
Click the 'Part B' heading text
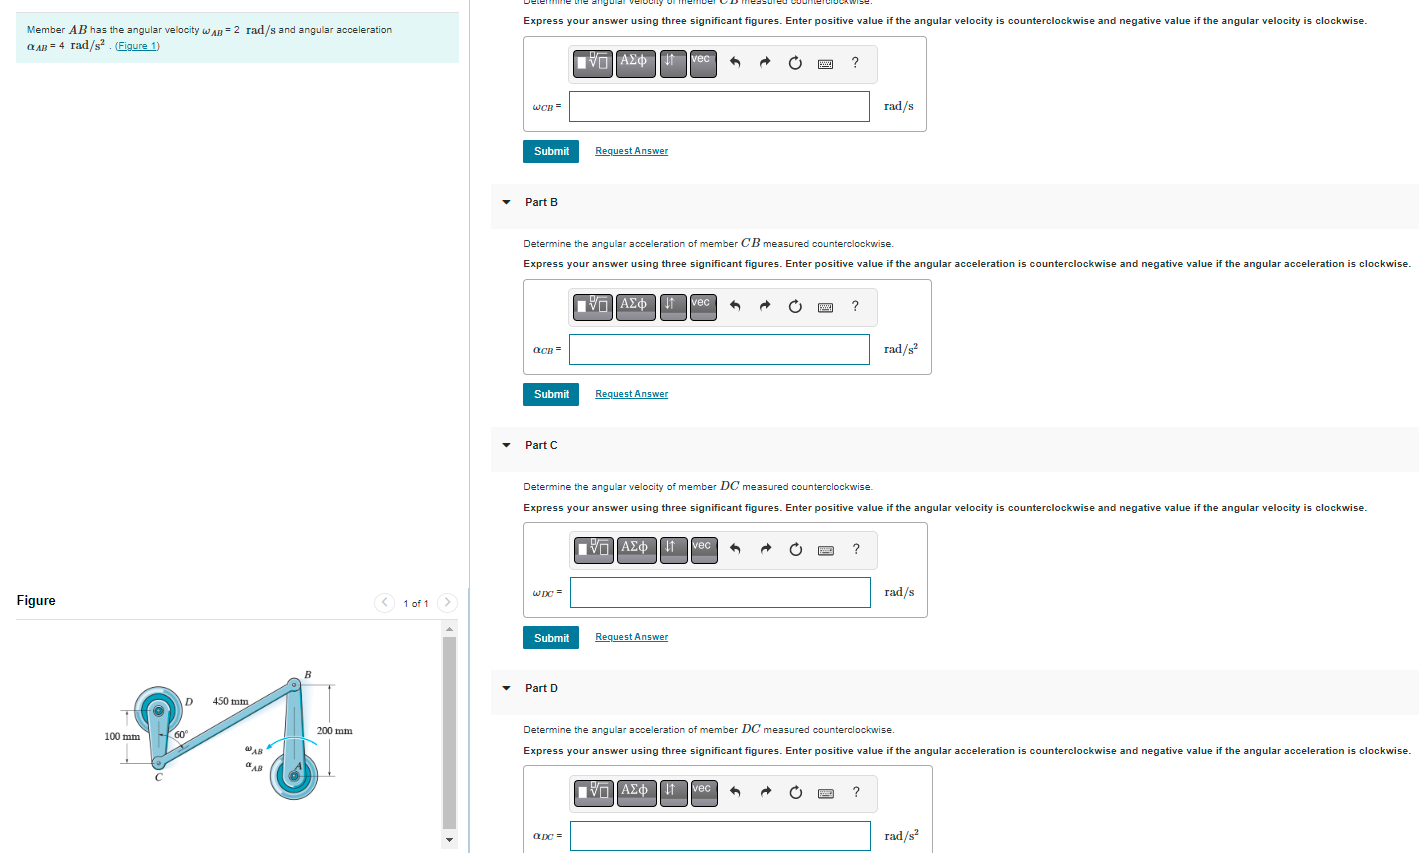tap(541, 202)
